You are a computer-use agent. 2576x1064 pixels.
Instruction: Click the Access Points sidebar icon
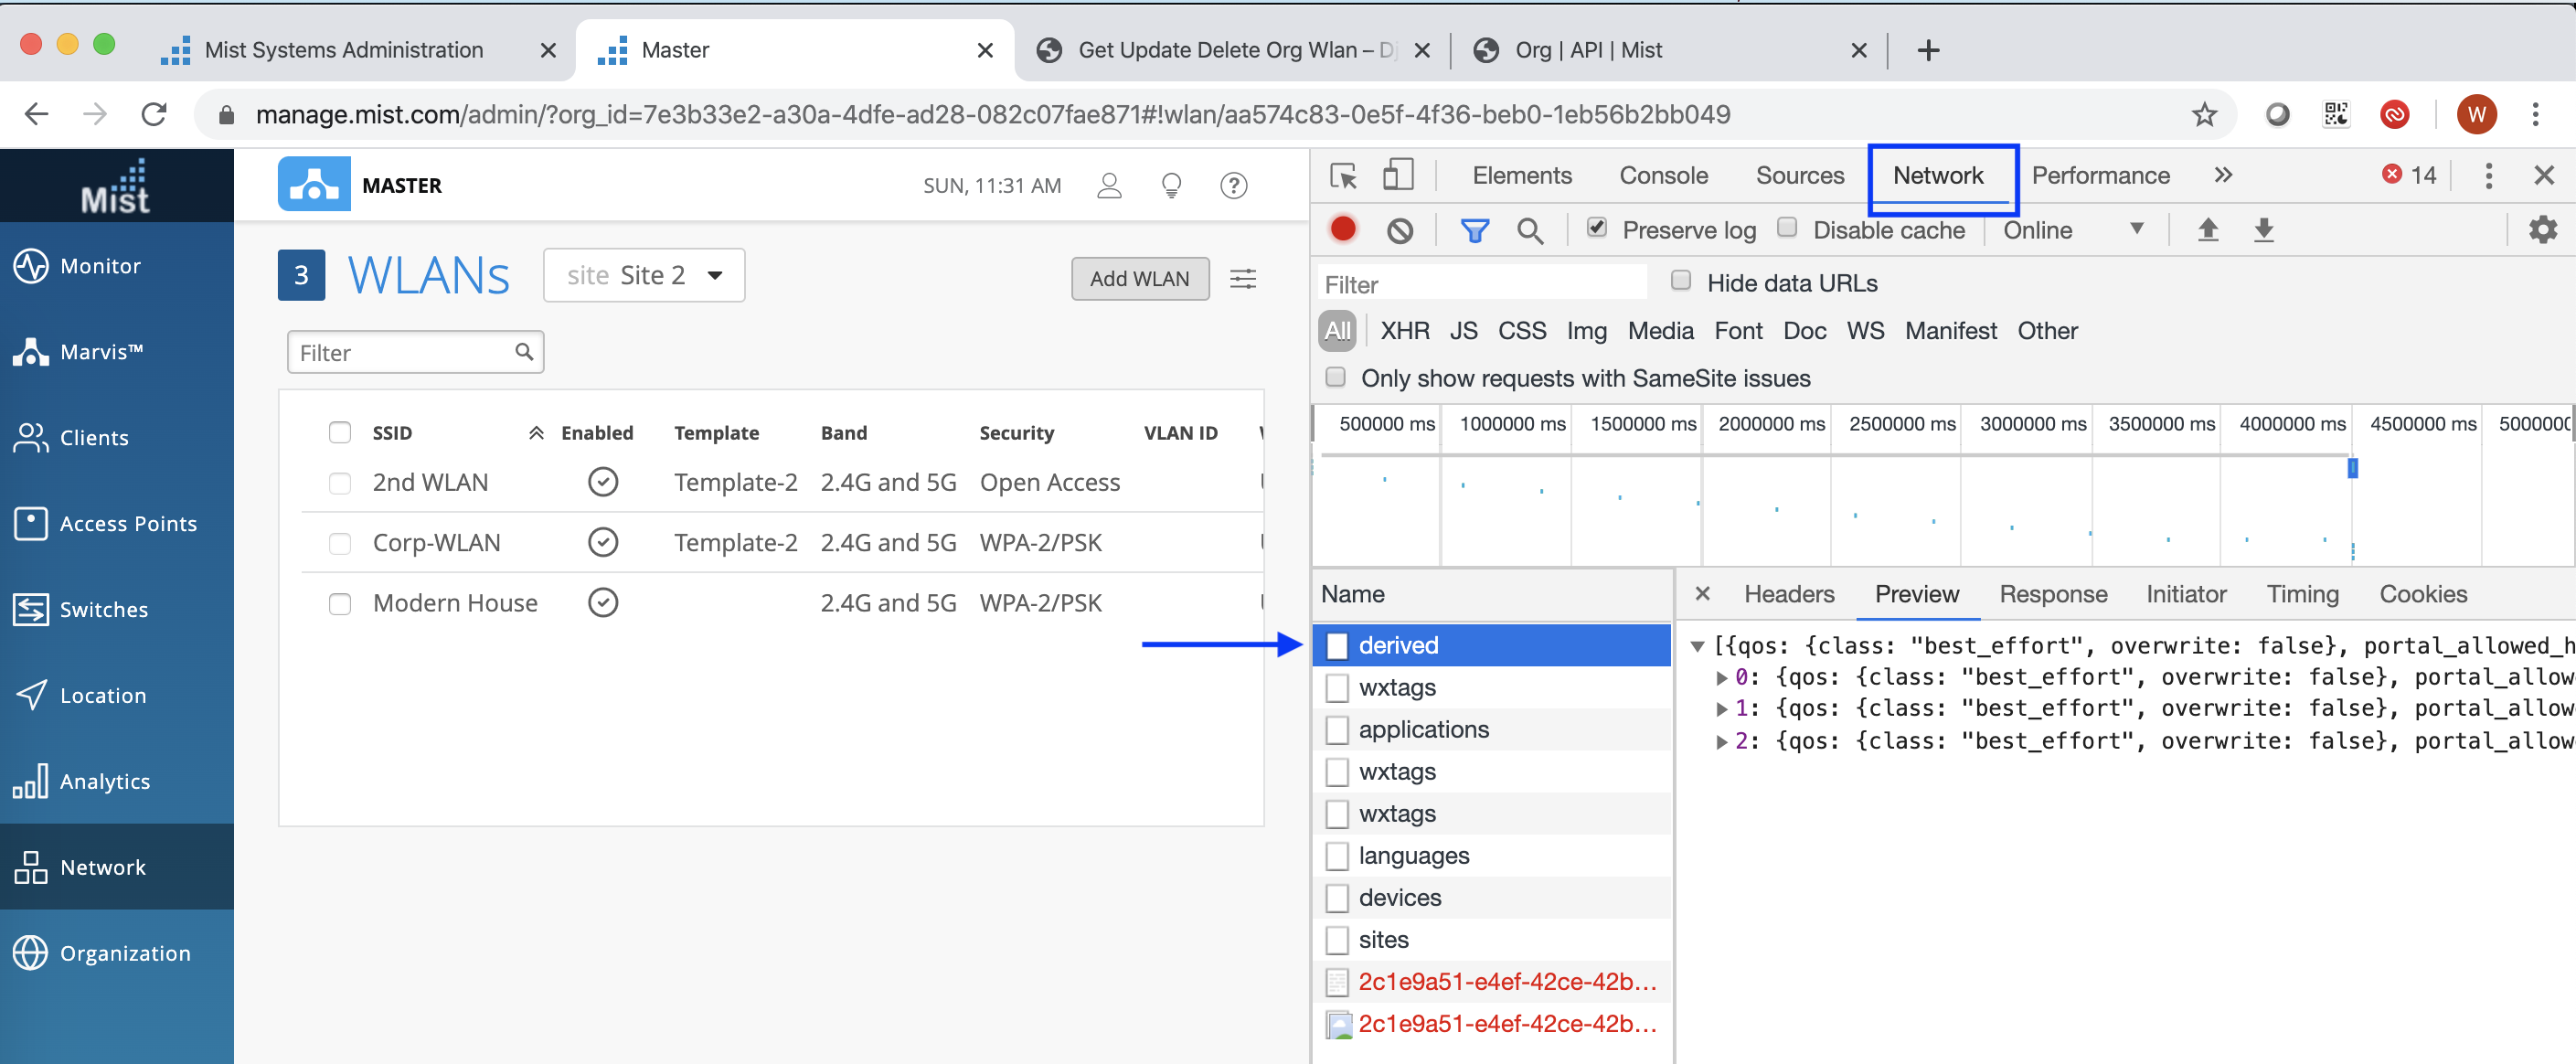(31, 523)
